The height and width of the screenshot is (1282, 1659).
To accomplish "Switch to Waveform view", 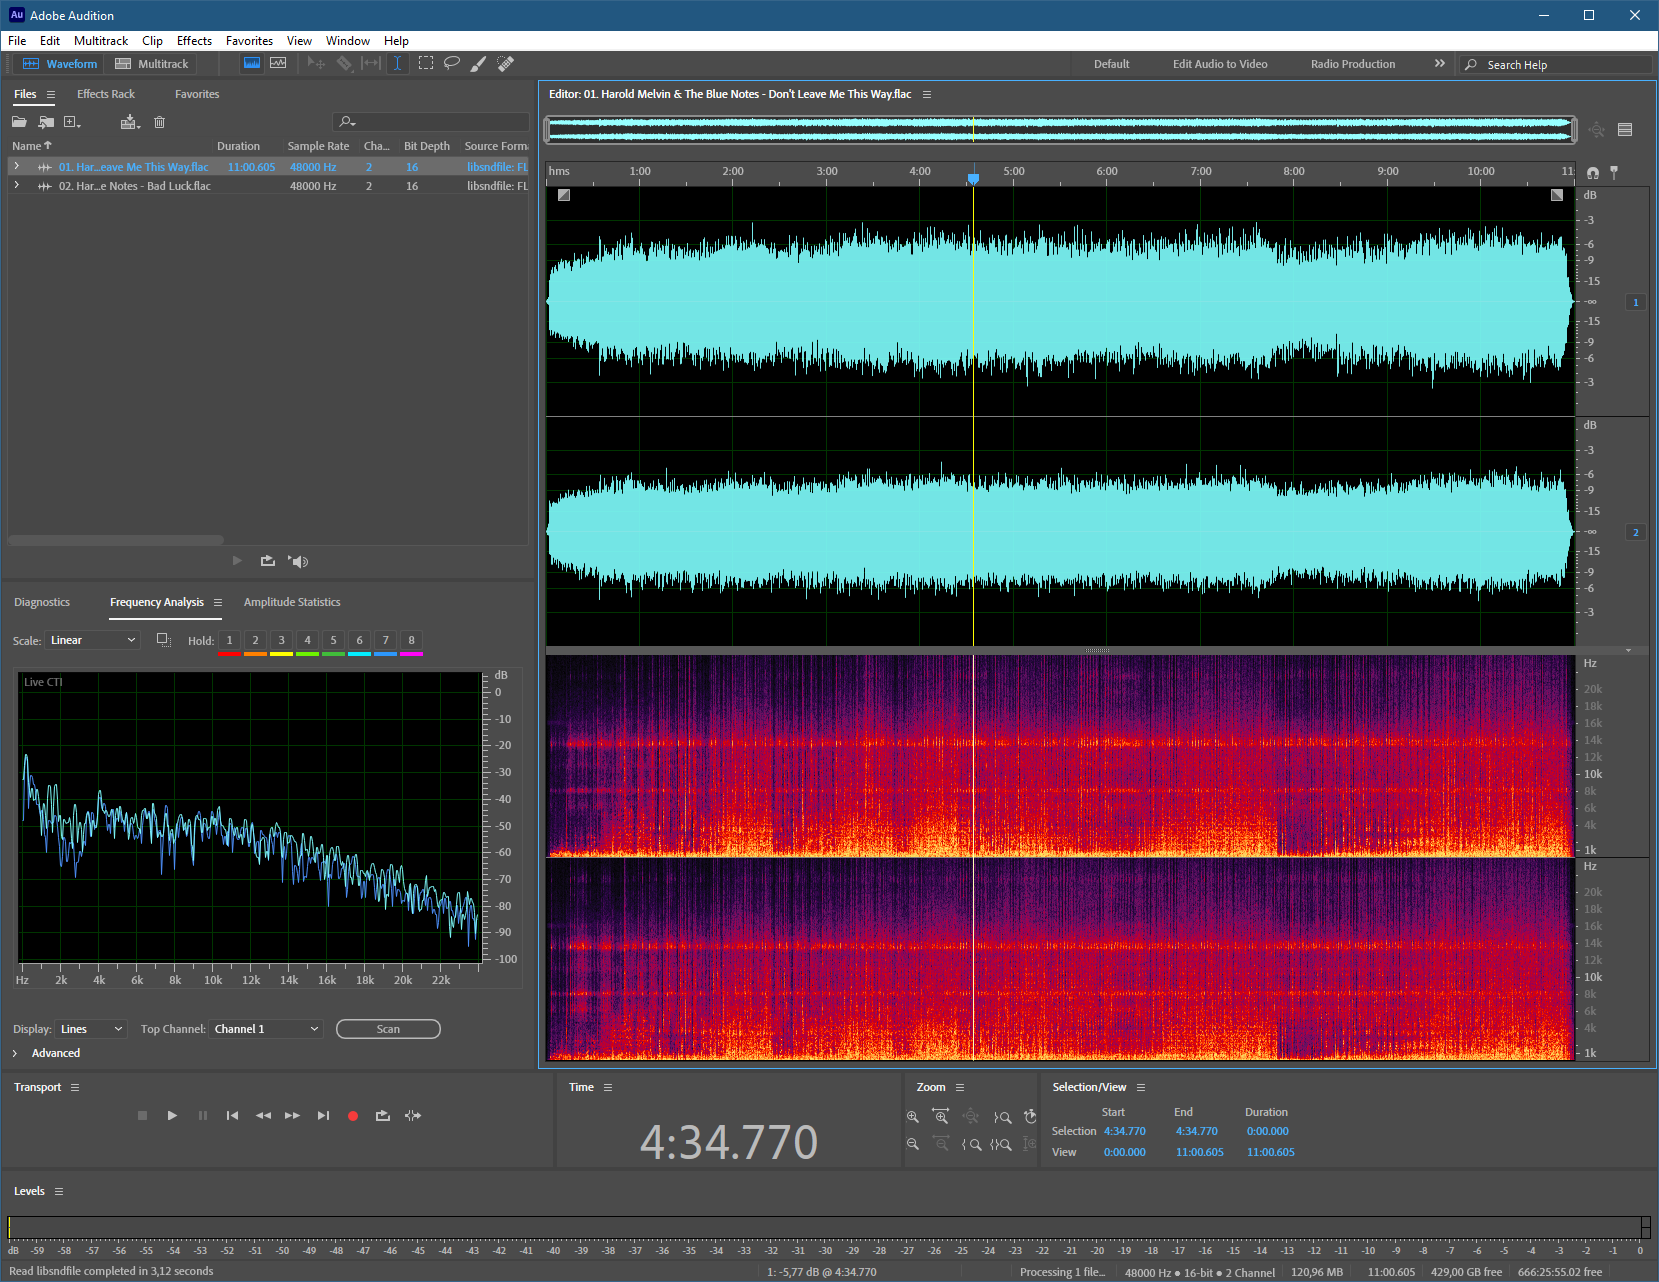I will [60, 64].
